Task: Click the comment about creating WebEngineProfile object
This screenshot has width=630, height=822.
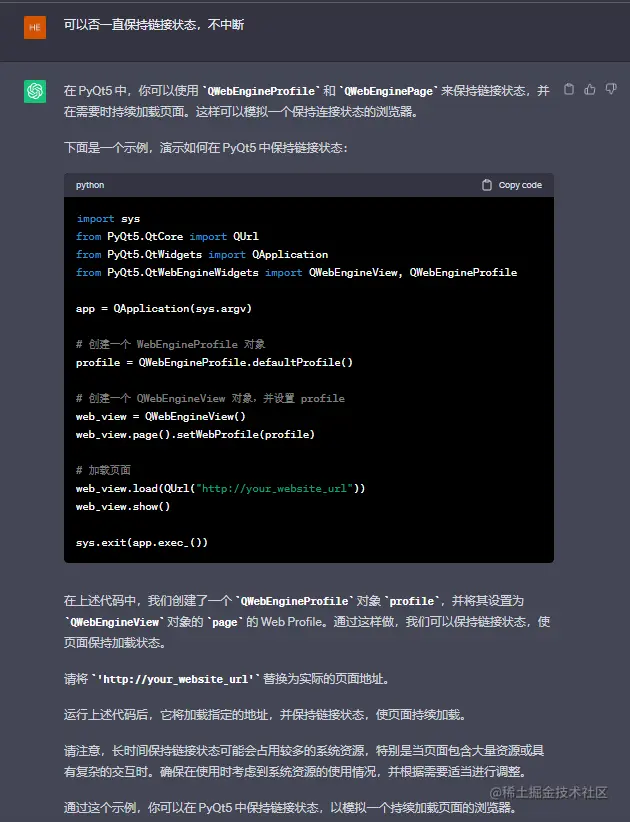Action: (170, 344)
